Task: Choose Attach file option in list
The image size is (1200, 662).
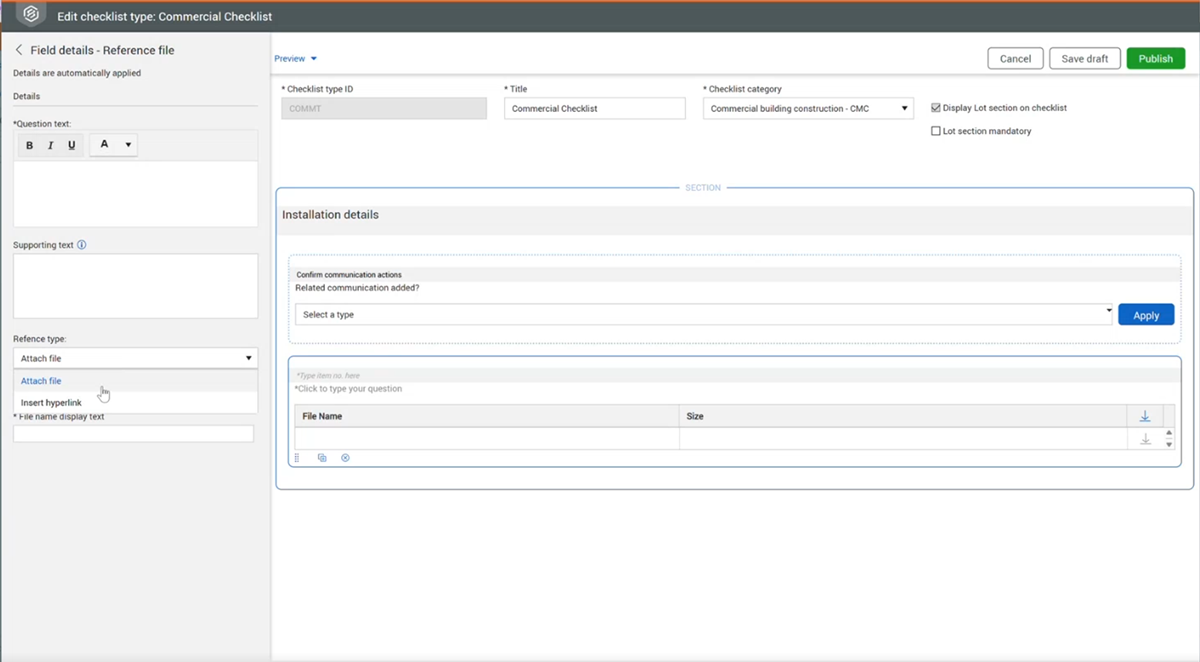Action: pos(41,381)
